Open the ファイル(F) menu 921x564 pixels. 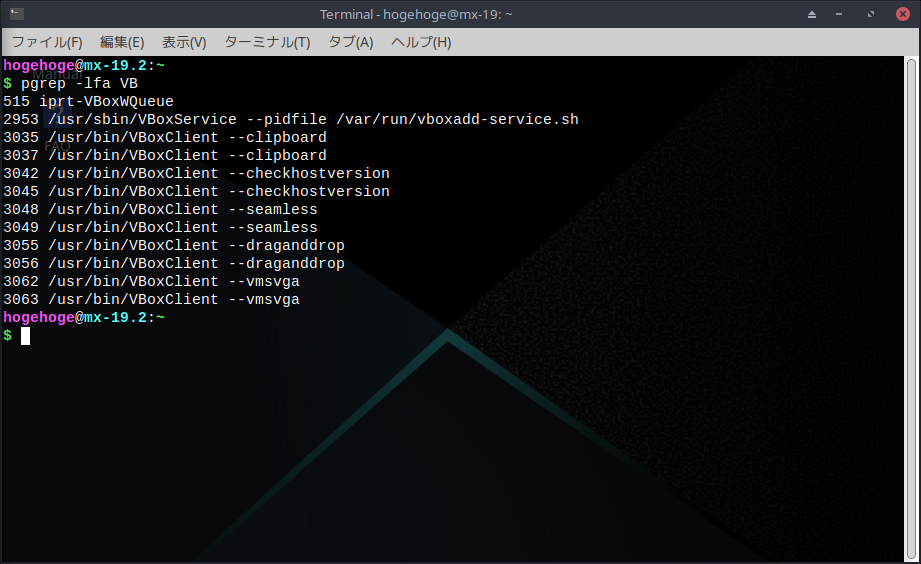tap(47, 42)
